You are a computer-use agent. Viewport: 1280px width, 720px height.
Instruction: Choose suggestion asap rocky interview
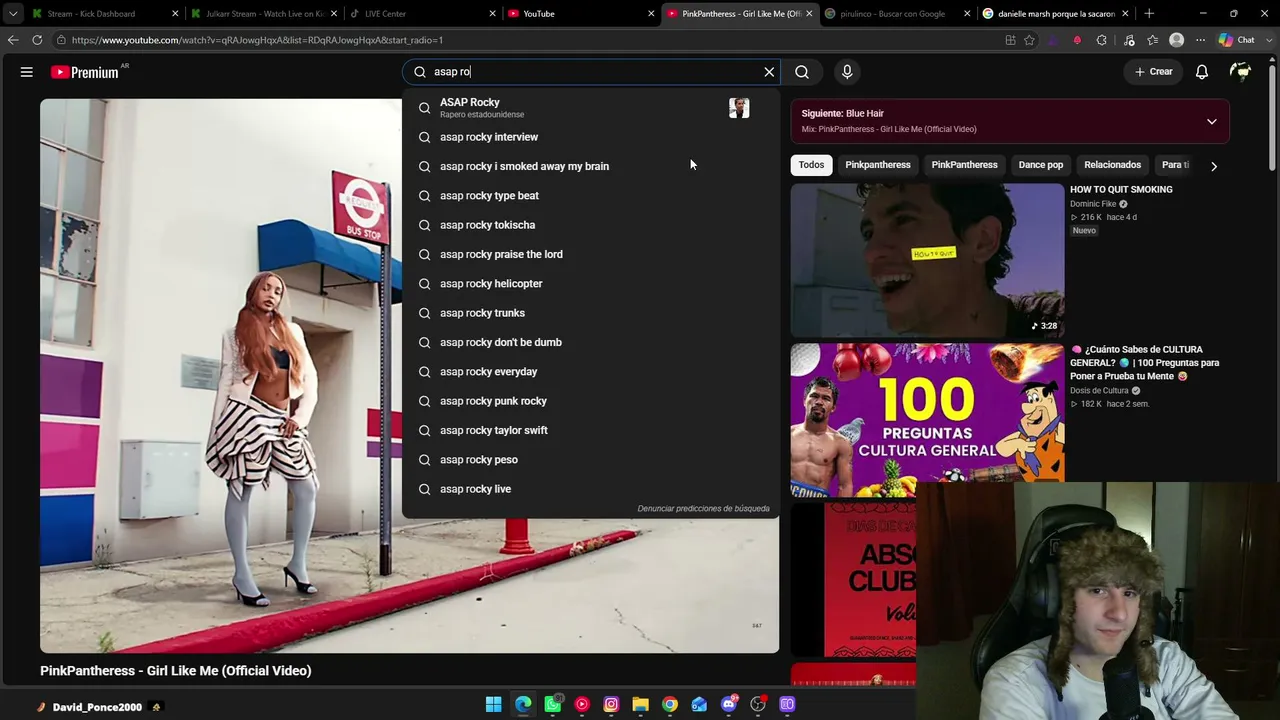[590, 137]
